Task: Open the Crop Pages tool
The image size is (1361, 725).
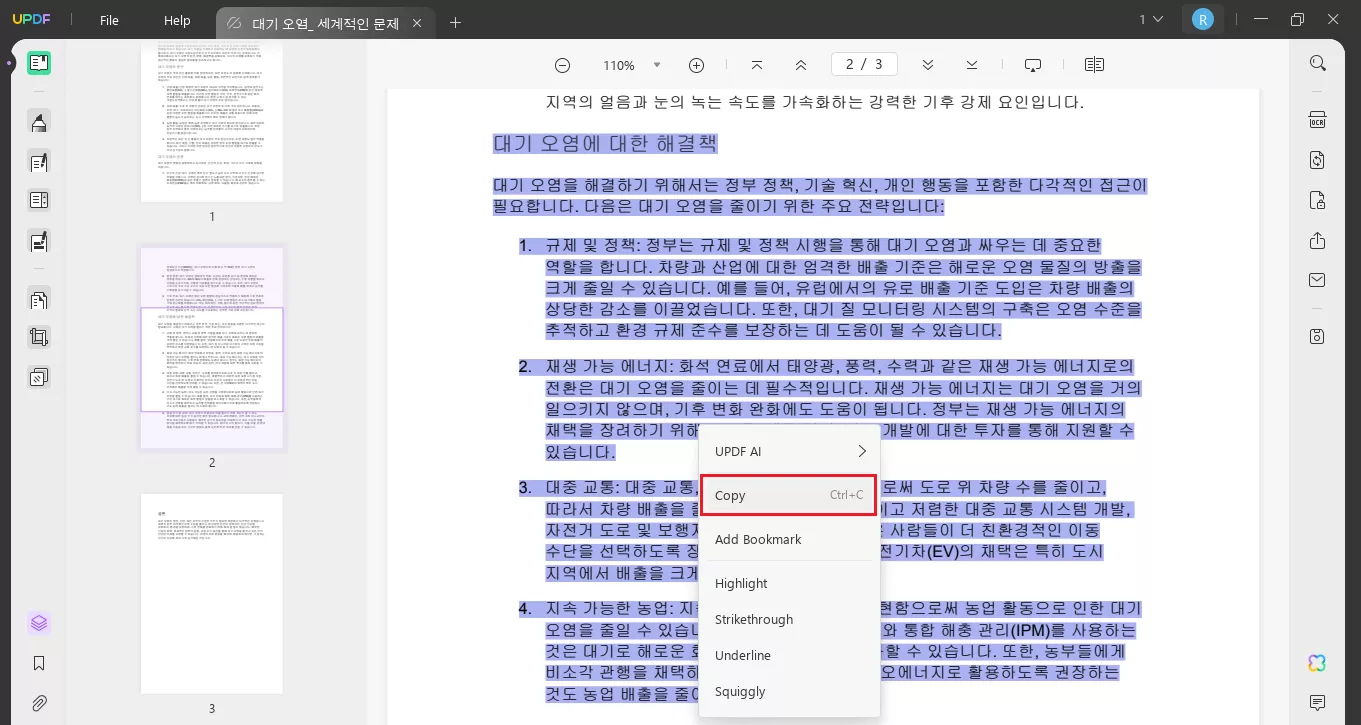Action: coord(39,338)
